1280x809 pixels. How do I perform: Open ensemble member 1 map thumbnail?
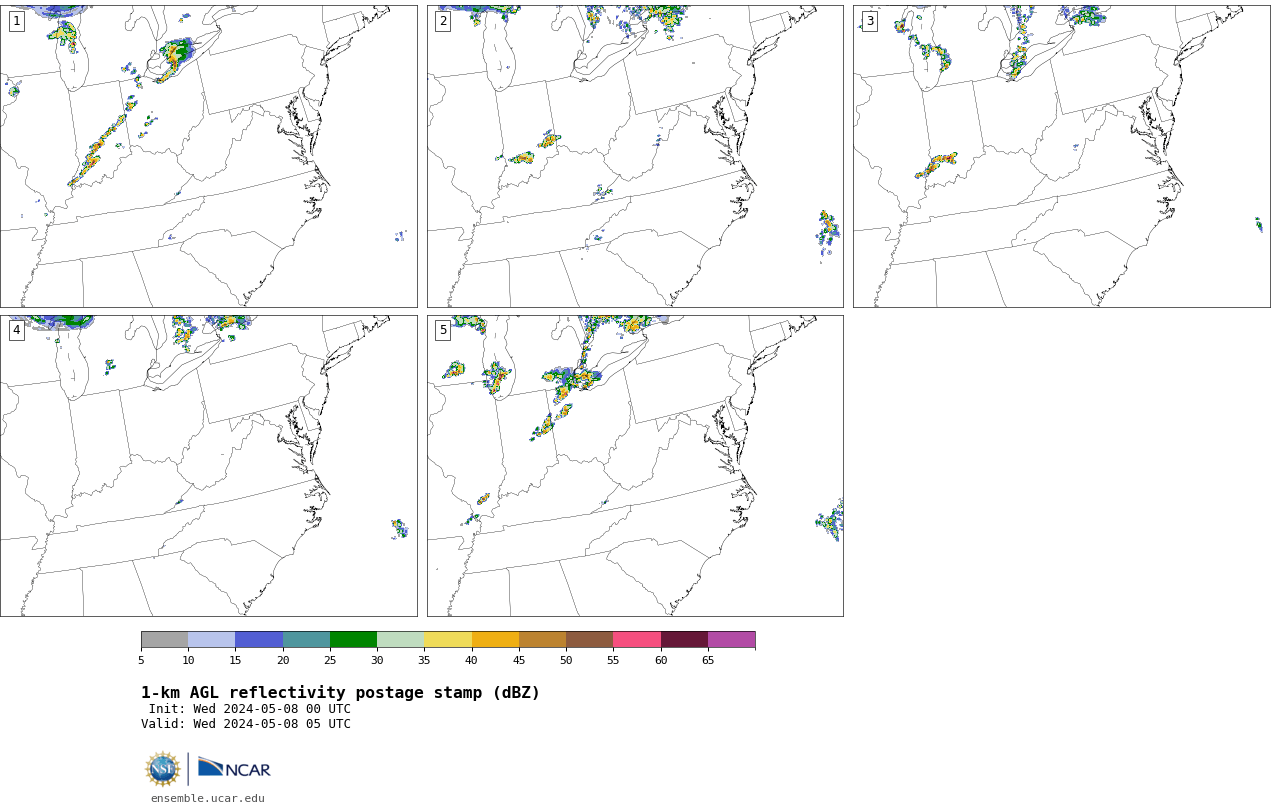coord(209,156)
